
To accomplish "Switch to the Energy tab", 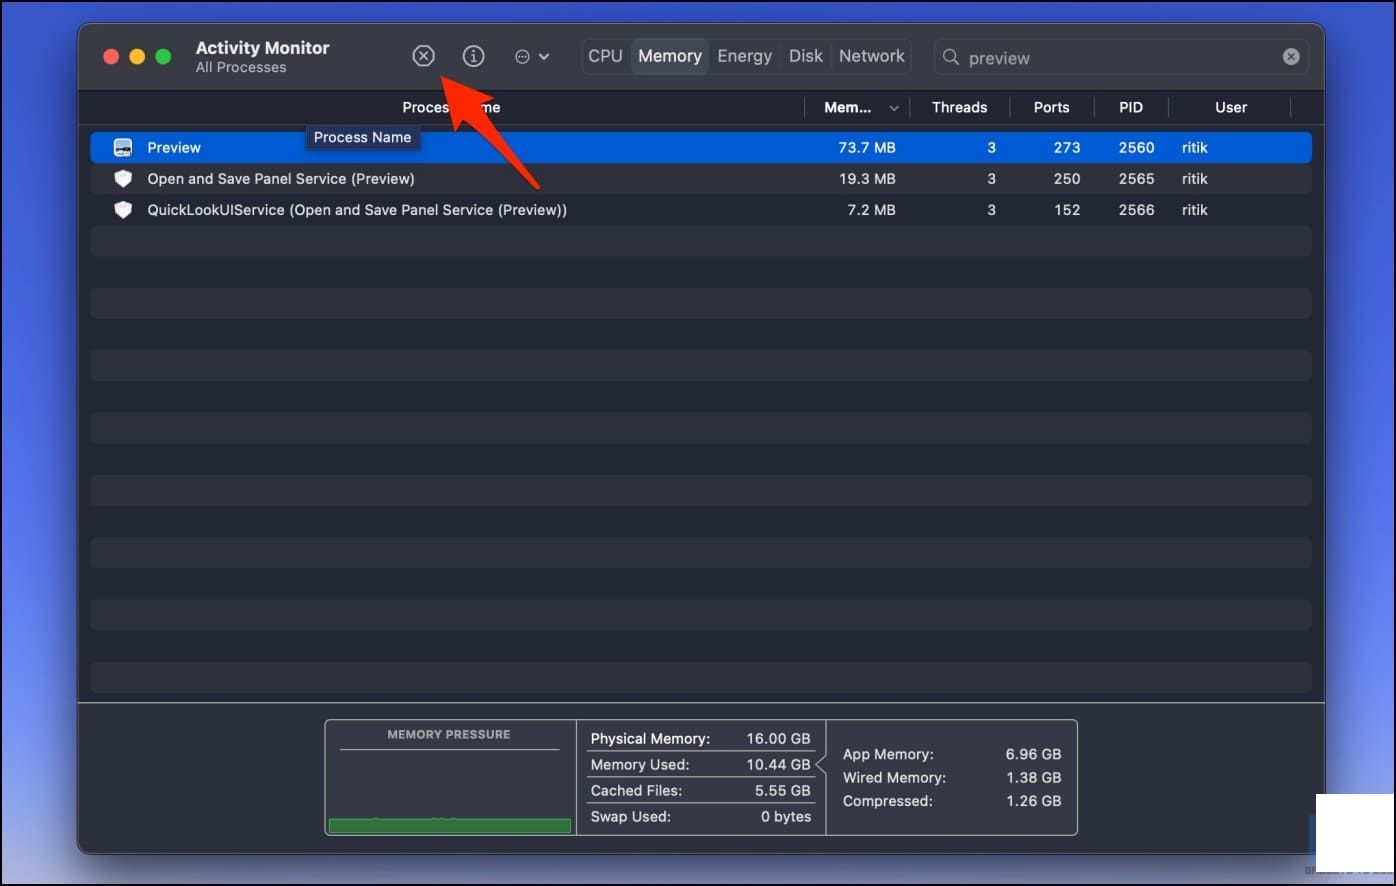I will pos(744,56).
